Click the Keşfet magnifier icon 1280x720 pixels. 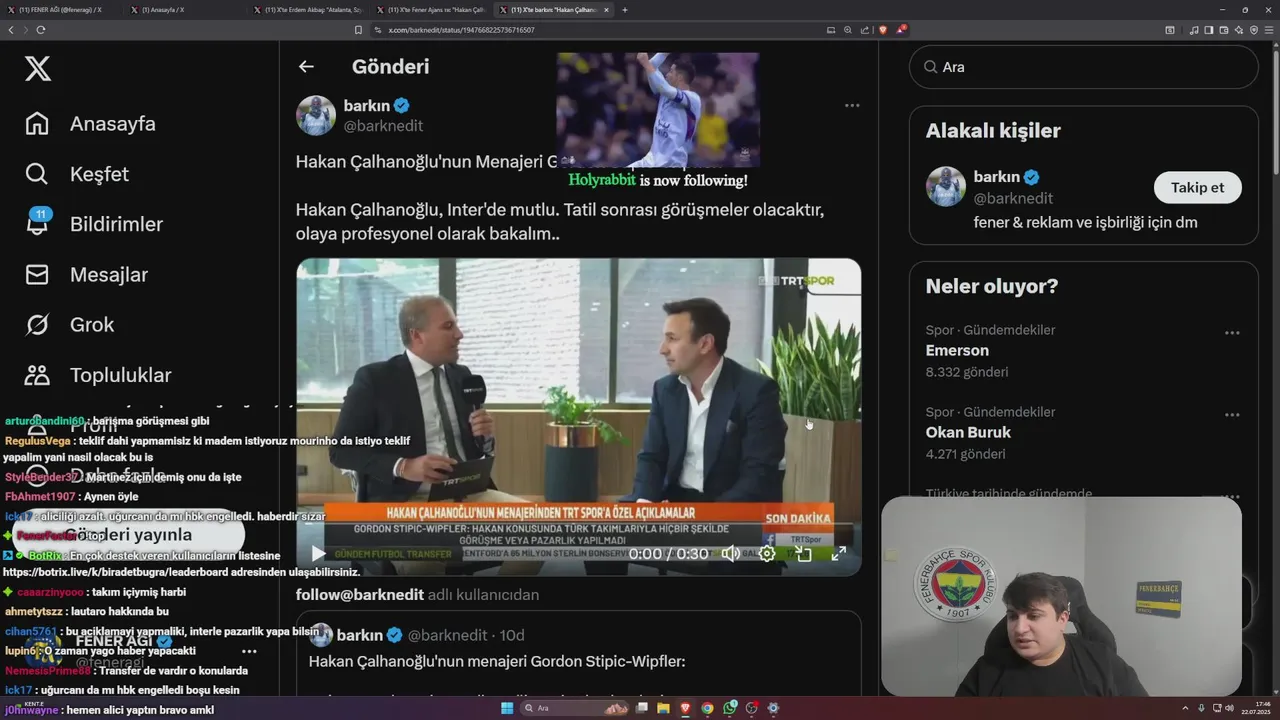[x=37, y=174]
